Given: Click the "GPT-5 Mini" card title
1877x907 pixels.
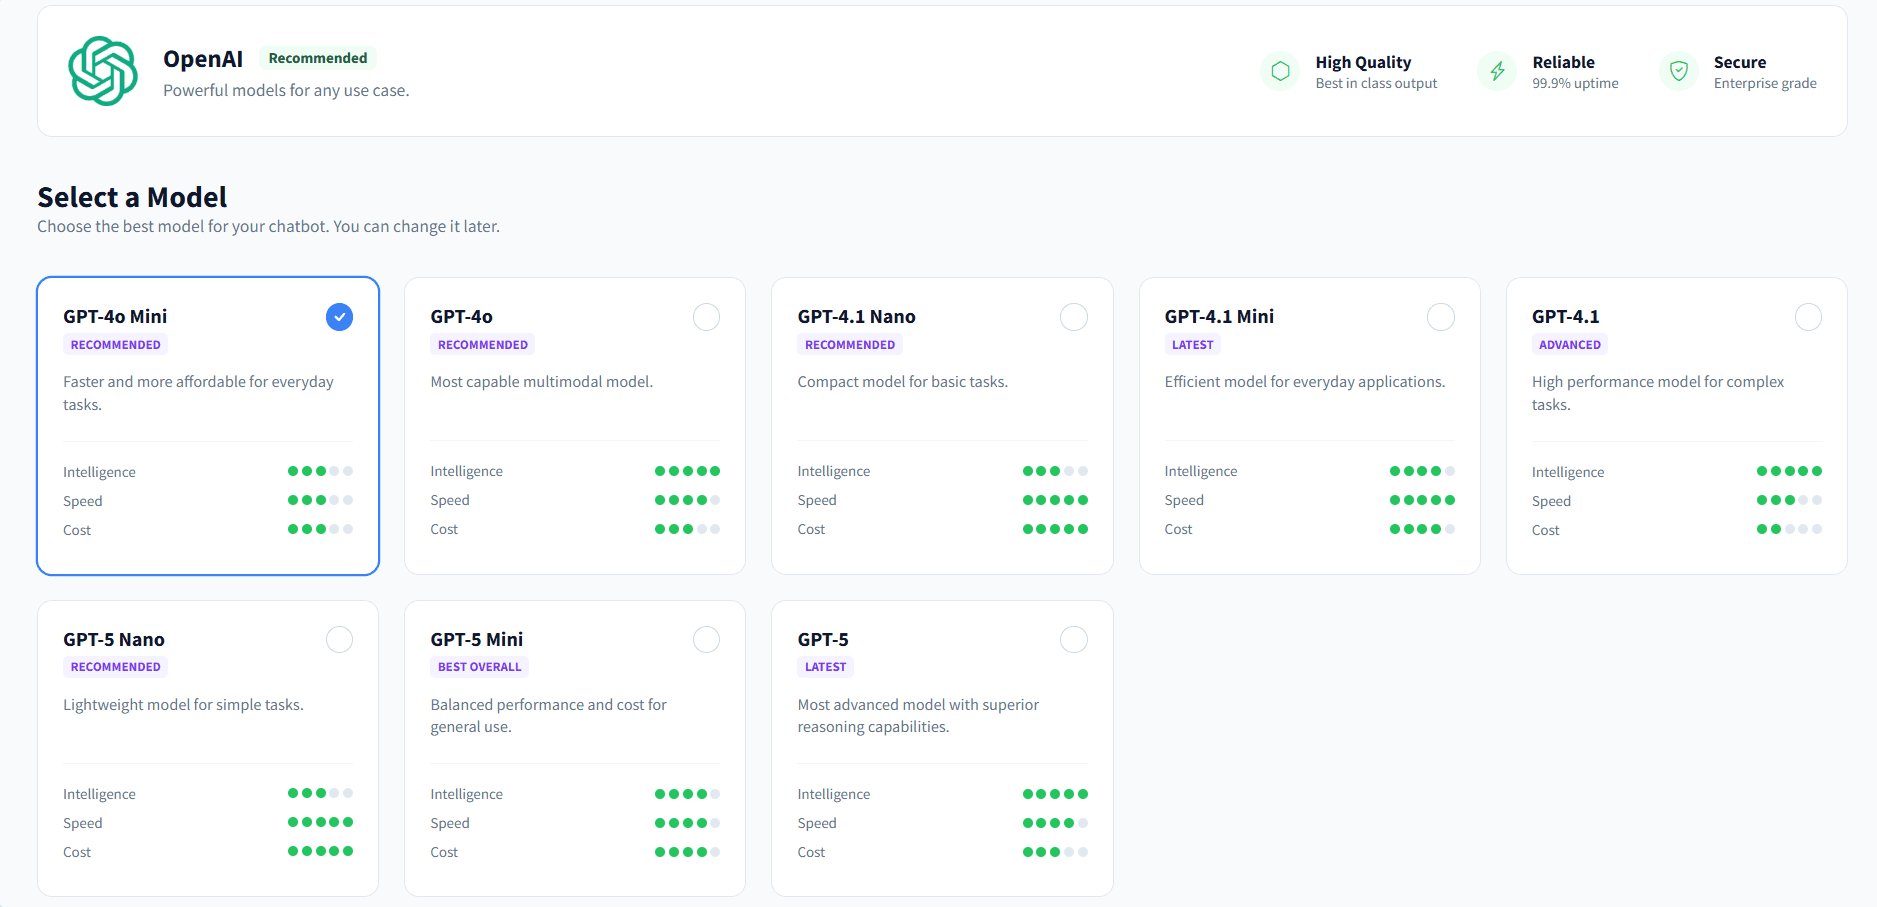Looking at the screenshot, I should [x=477, y=640].
